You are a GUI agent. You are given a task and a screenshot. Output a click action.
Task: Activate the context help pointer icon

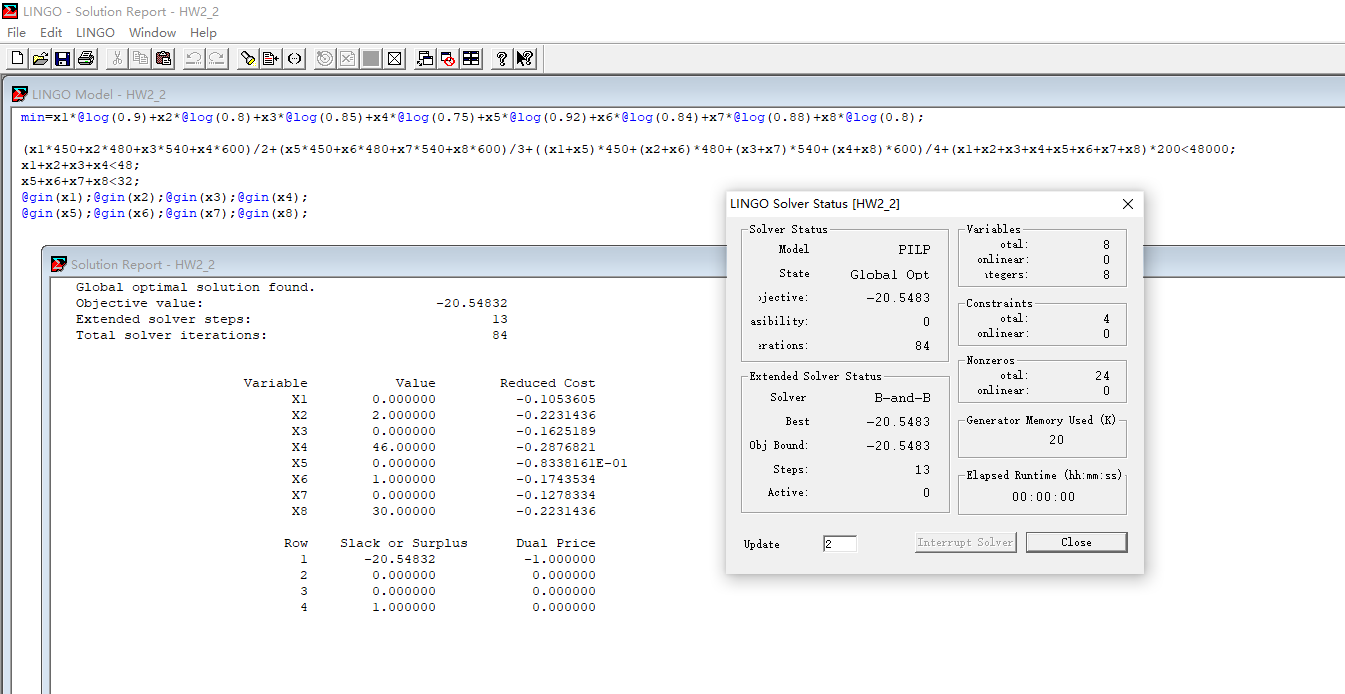tap(525, 59)
